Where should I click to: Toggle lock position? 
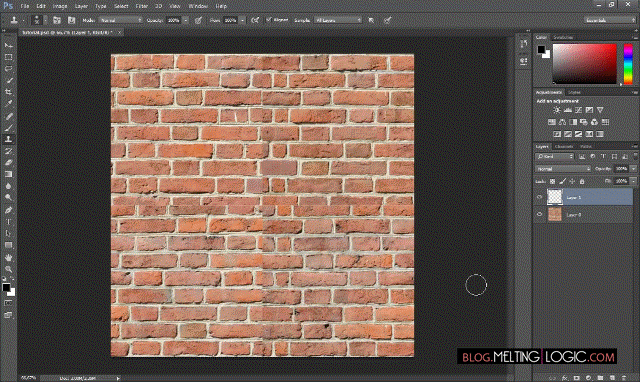point(572,181)
